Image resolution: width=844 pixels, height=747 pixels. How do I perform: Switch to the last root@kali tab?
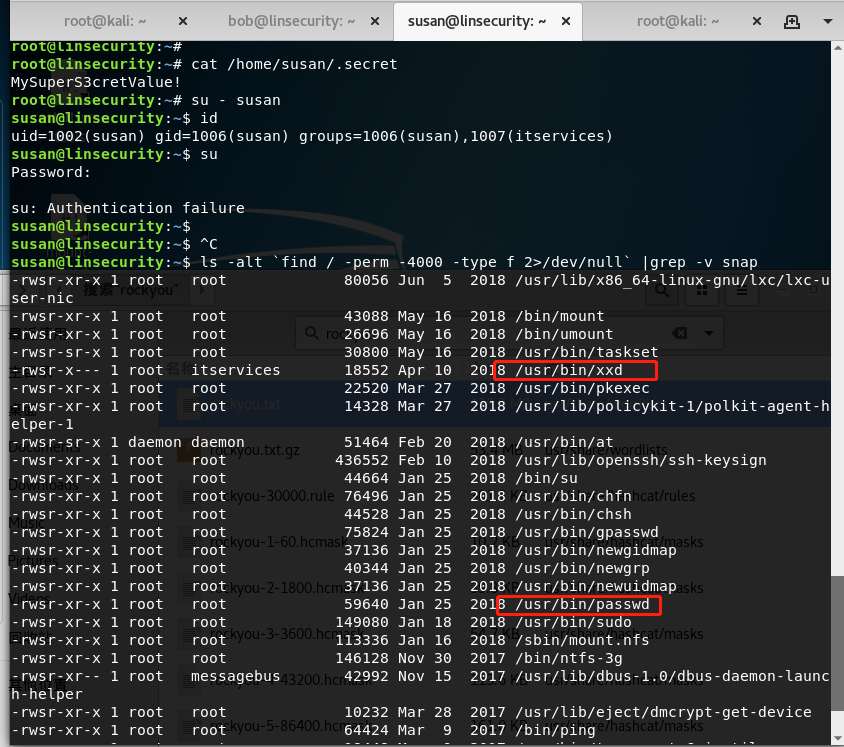[x=678, y=21]
